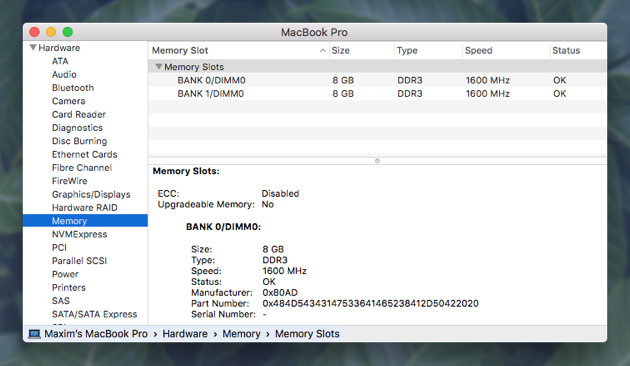The height and width of the screenshot is (366, 630).
Task: Open the Camera hardware section
Action: click(x=68, y=101)
